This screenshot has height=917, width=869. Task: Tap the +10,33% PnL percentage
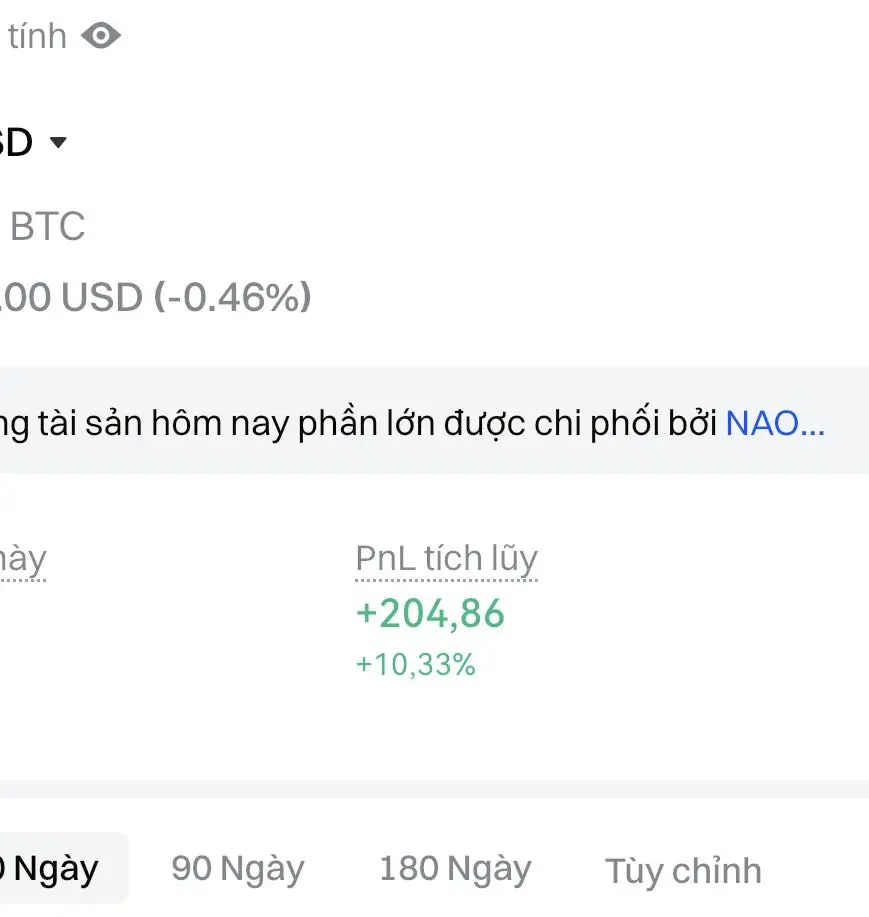415,664
